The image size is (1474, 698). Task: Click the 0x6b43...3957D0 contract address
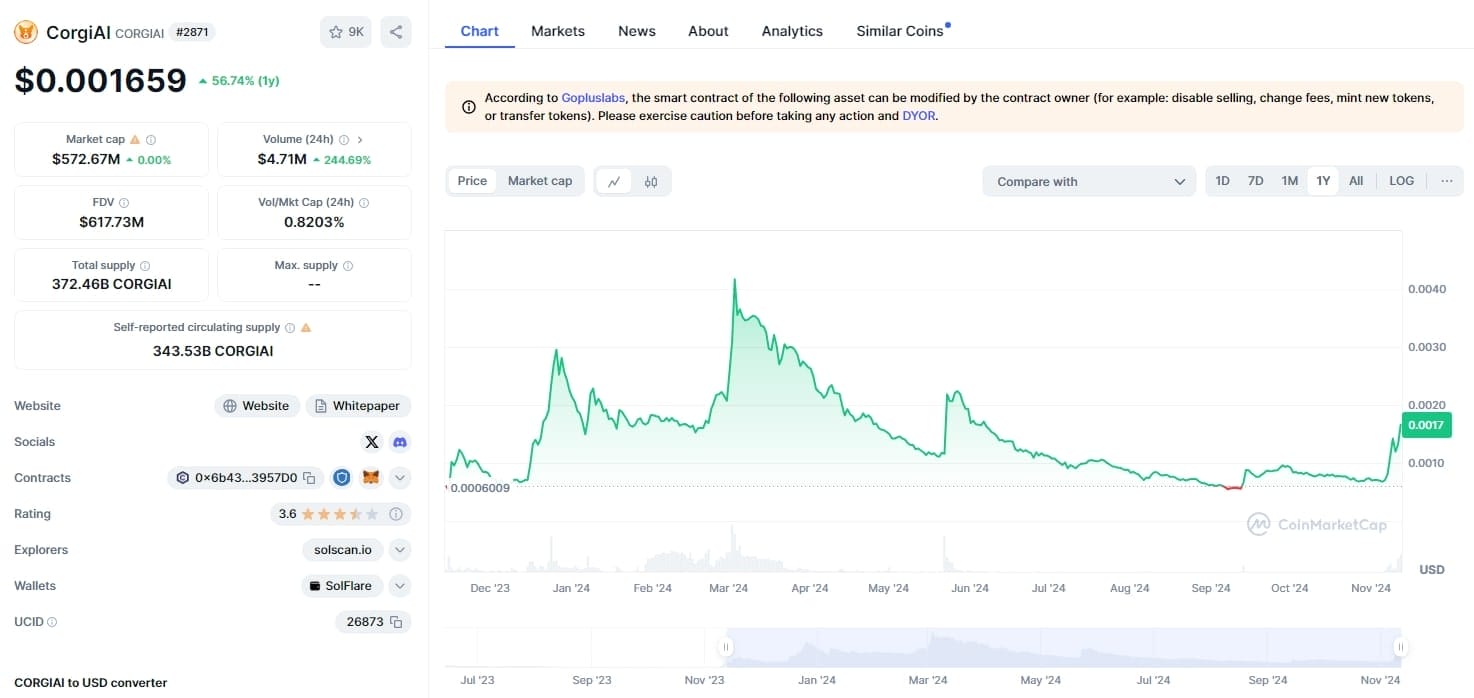click(x=246, y=478)
